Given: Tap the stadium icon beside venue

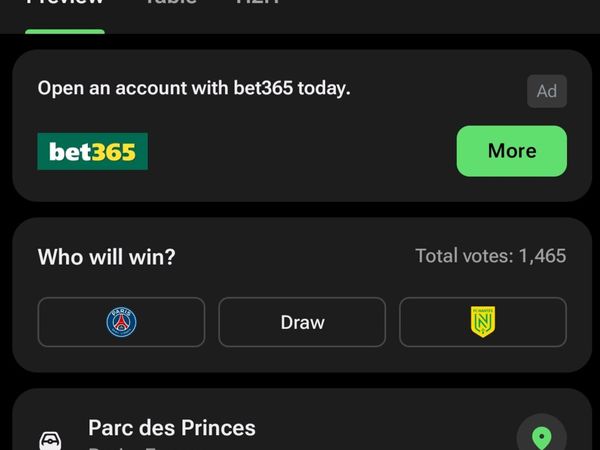Looking at the screenshot, I should pyautogui.click(x=50, y=440).
